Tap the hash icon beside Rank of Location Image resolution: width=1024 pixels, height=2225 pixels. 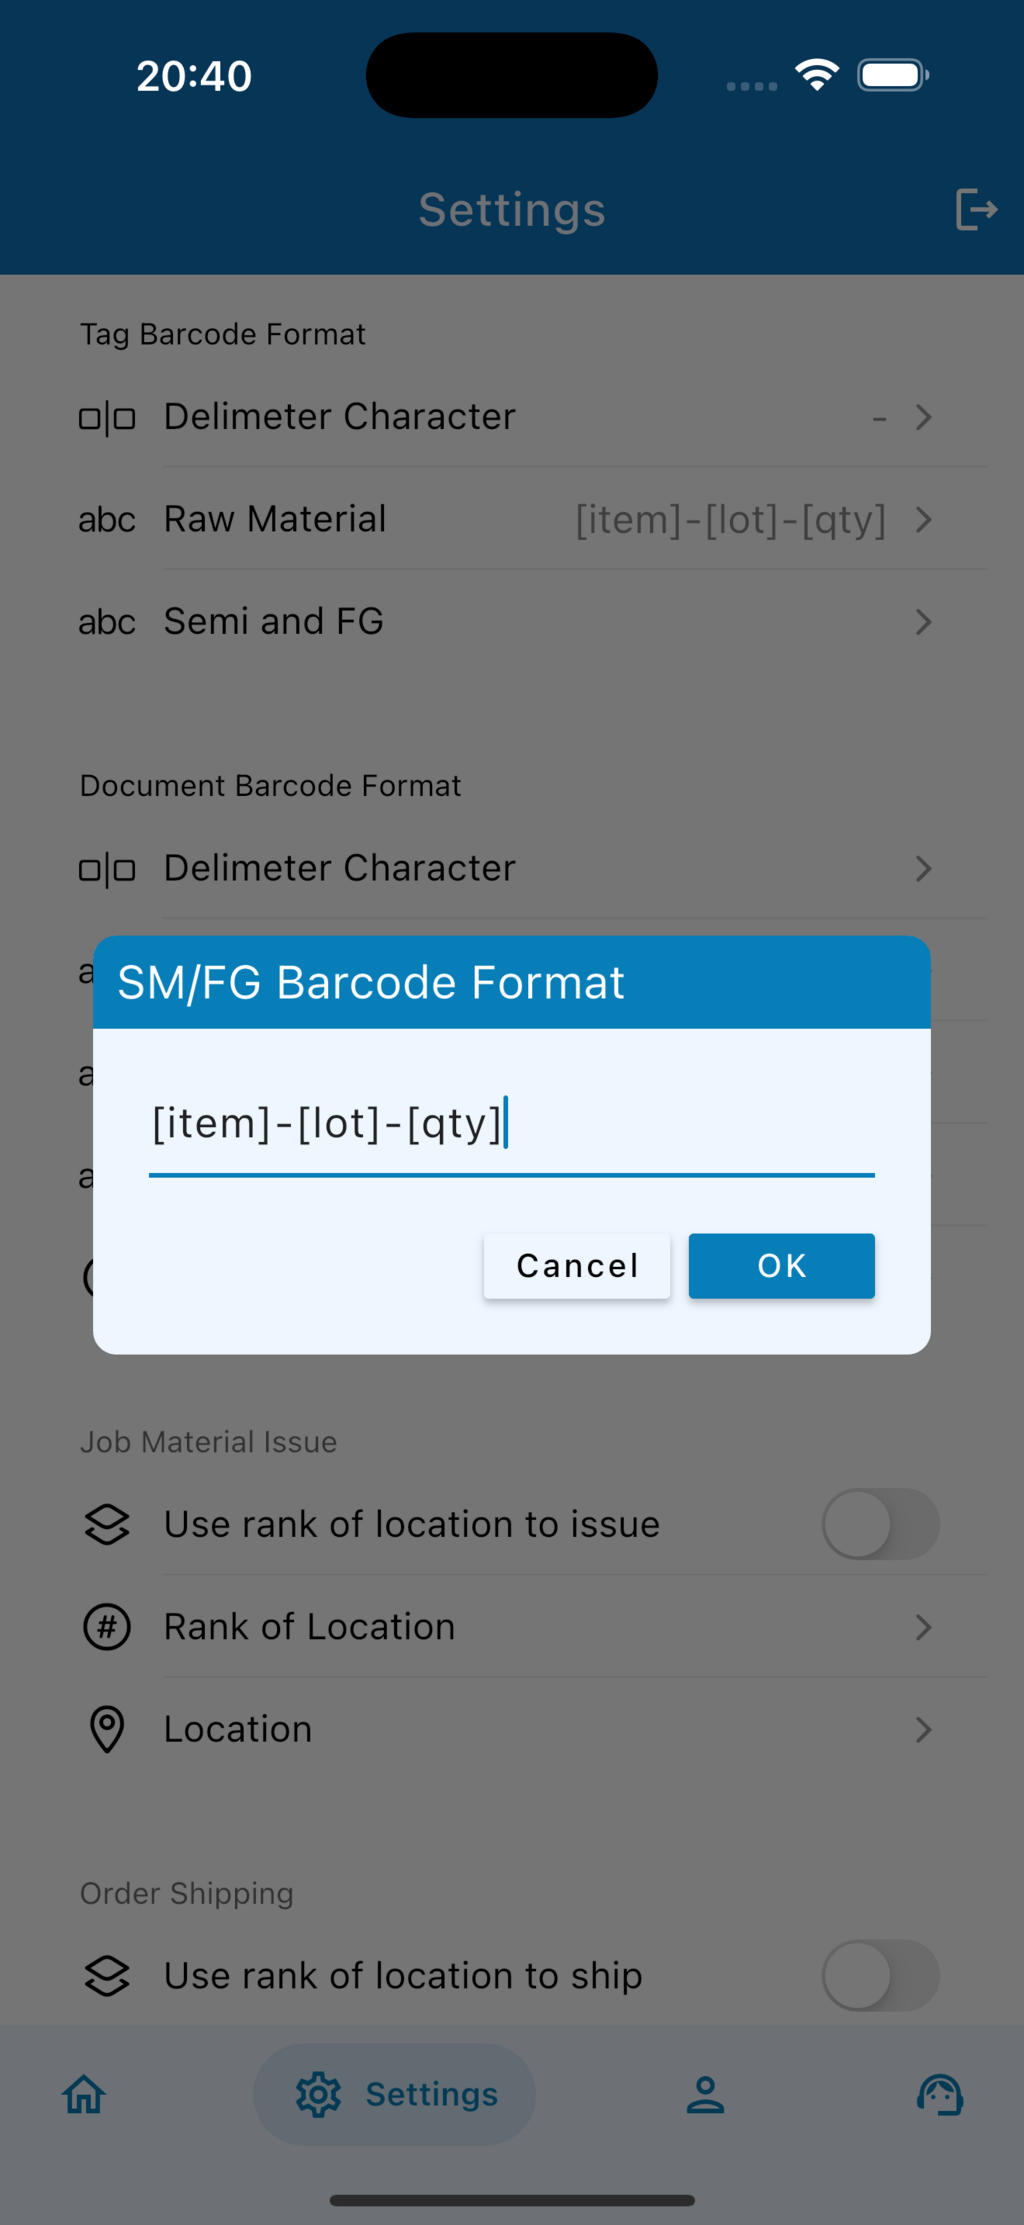[x=107, y=1627]
